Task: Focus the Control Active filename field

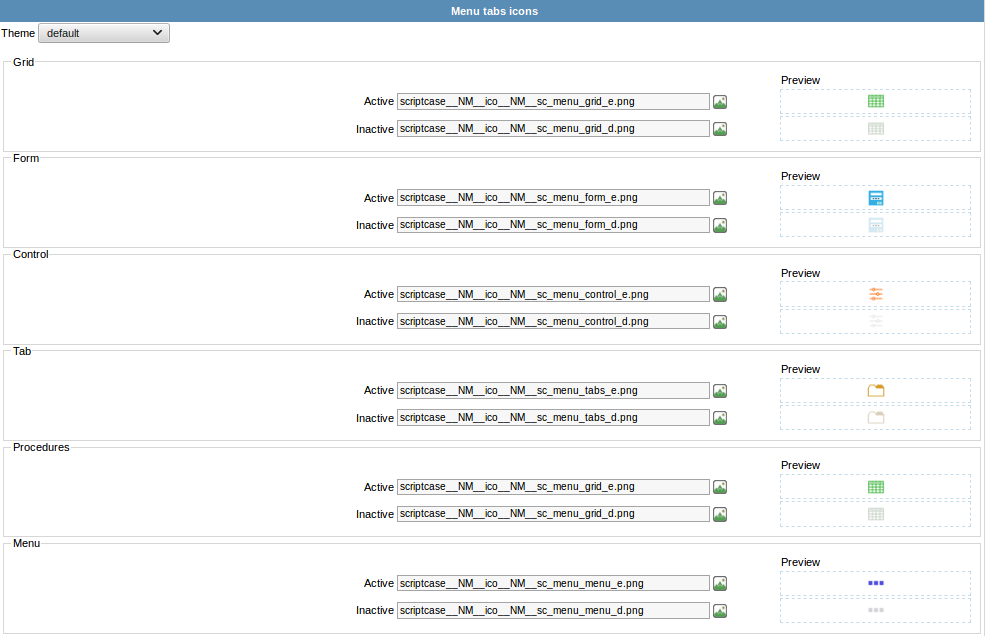Action: (x=553, y=294)
